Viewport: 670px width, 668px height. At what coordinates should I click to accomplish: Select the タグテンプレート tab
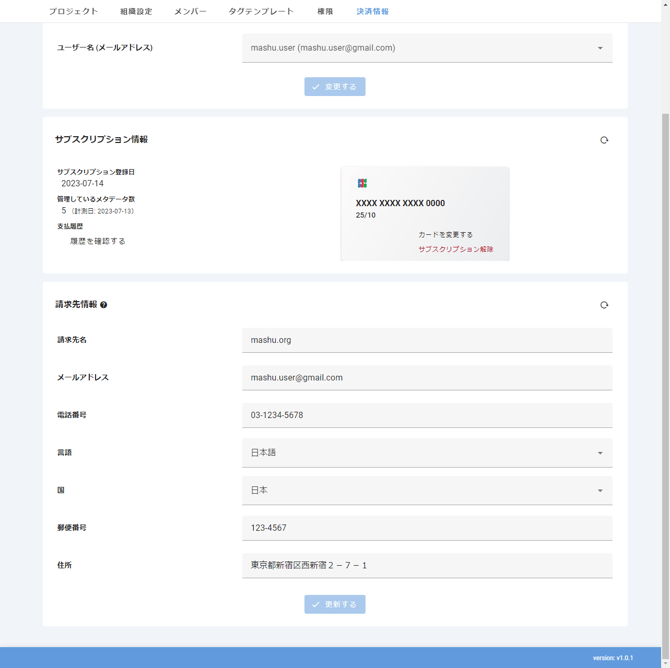(261, 11)
